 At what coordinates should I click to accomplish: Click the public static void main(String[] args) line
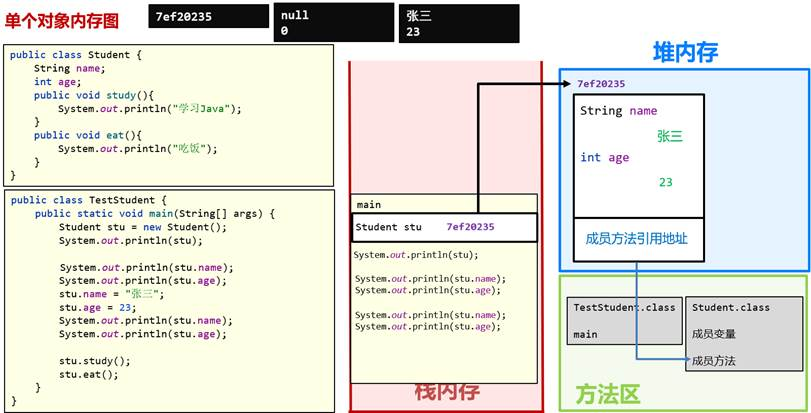pyautogui.click(x=155, y=213)
